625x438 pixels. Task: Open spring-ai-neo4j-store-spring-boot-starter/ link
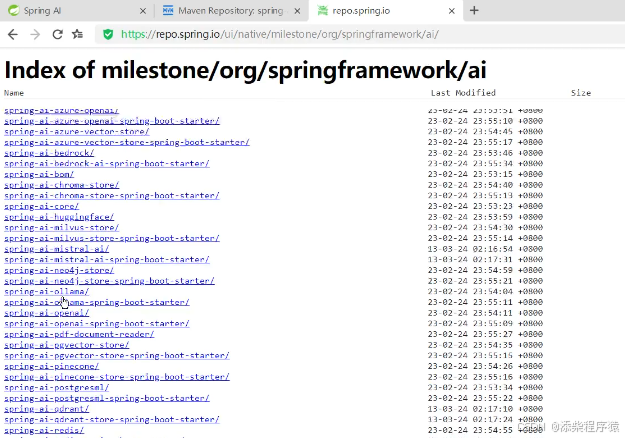tap(109, 281)
